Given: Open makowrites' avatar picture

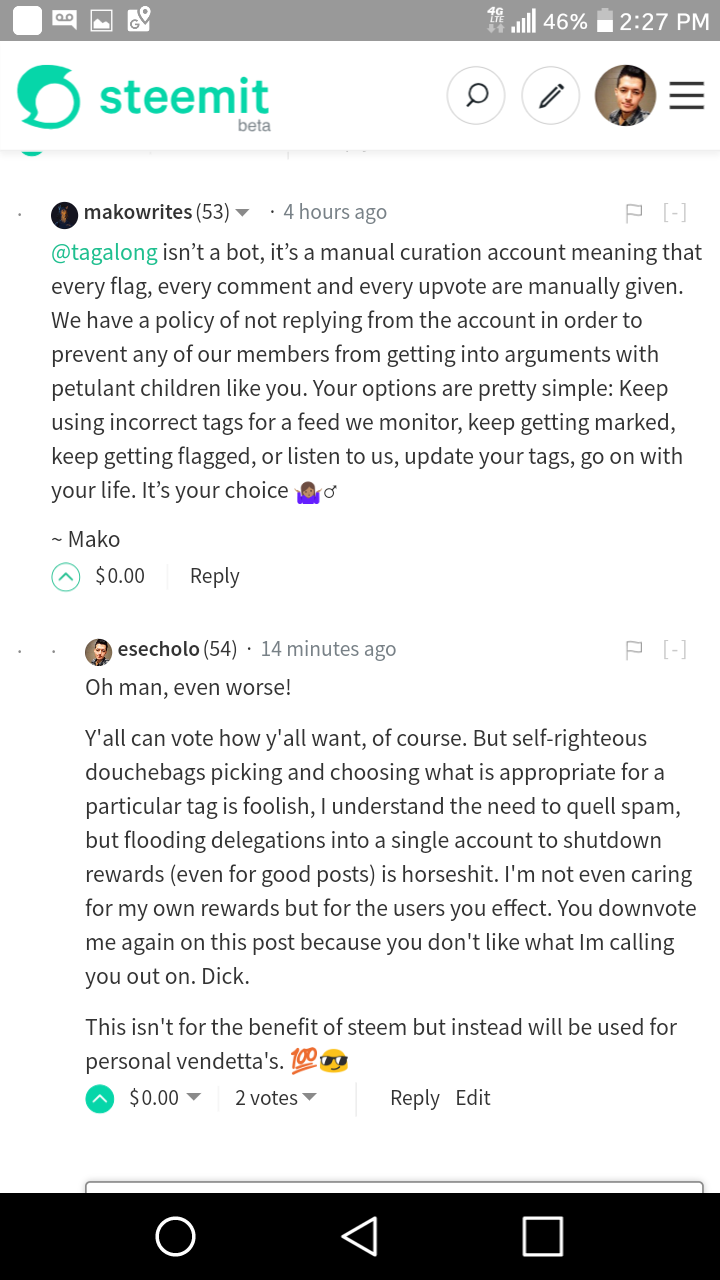Looking at the screenshot, I should (x=65, y=213).
